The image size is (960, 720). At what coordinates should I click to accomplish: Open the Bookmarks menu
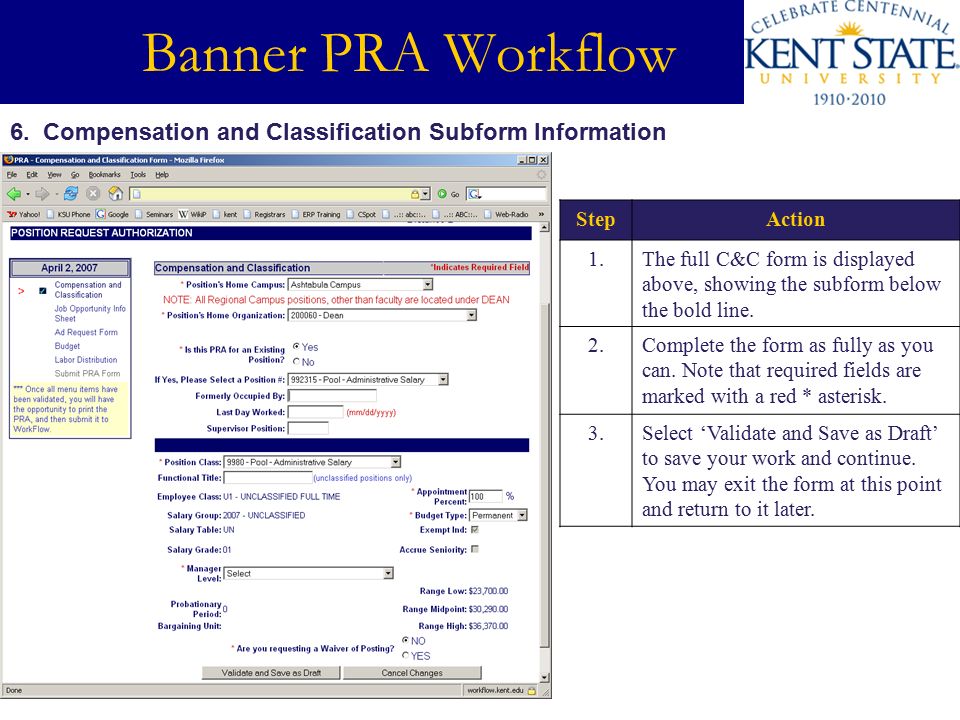[x=105, y=174]
